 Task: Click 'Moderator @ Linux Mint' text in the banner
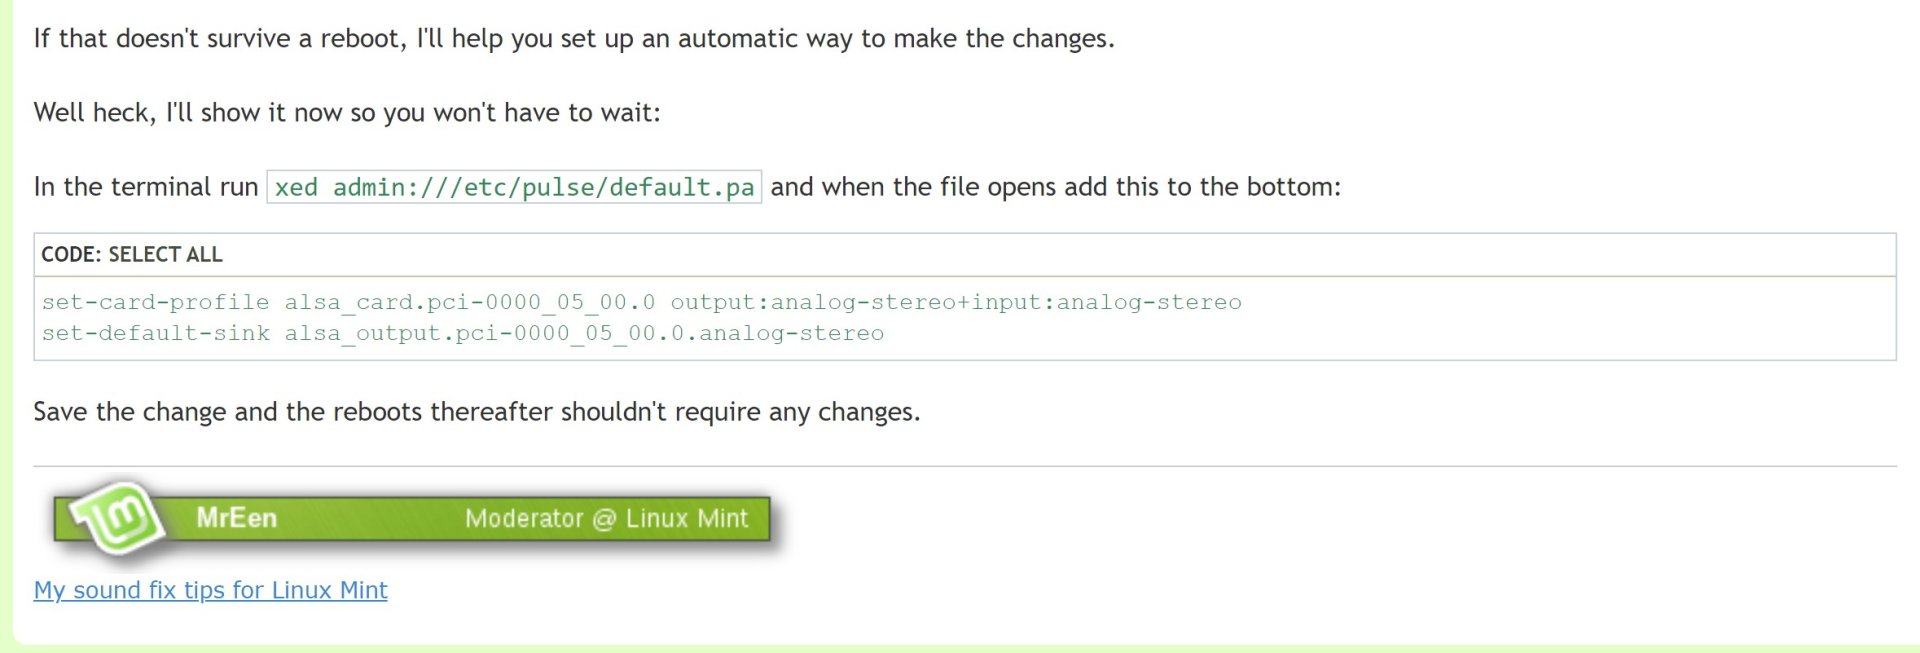pos(606,518)
